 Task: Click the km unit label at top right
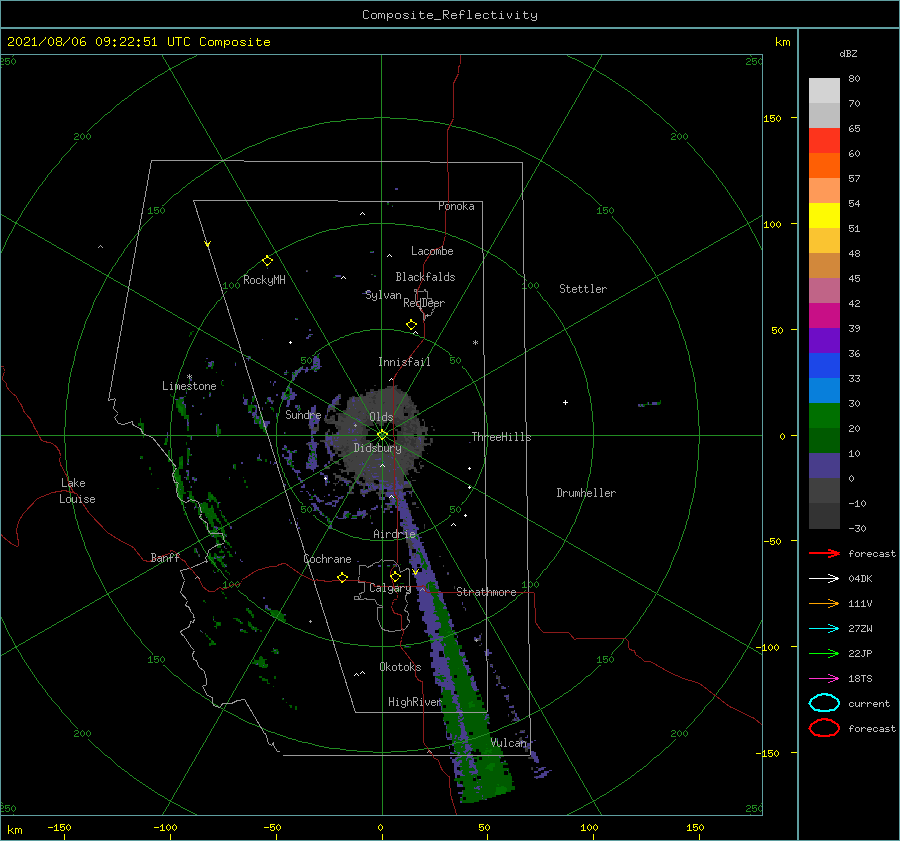click(782, 42)
